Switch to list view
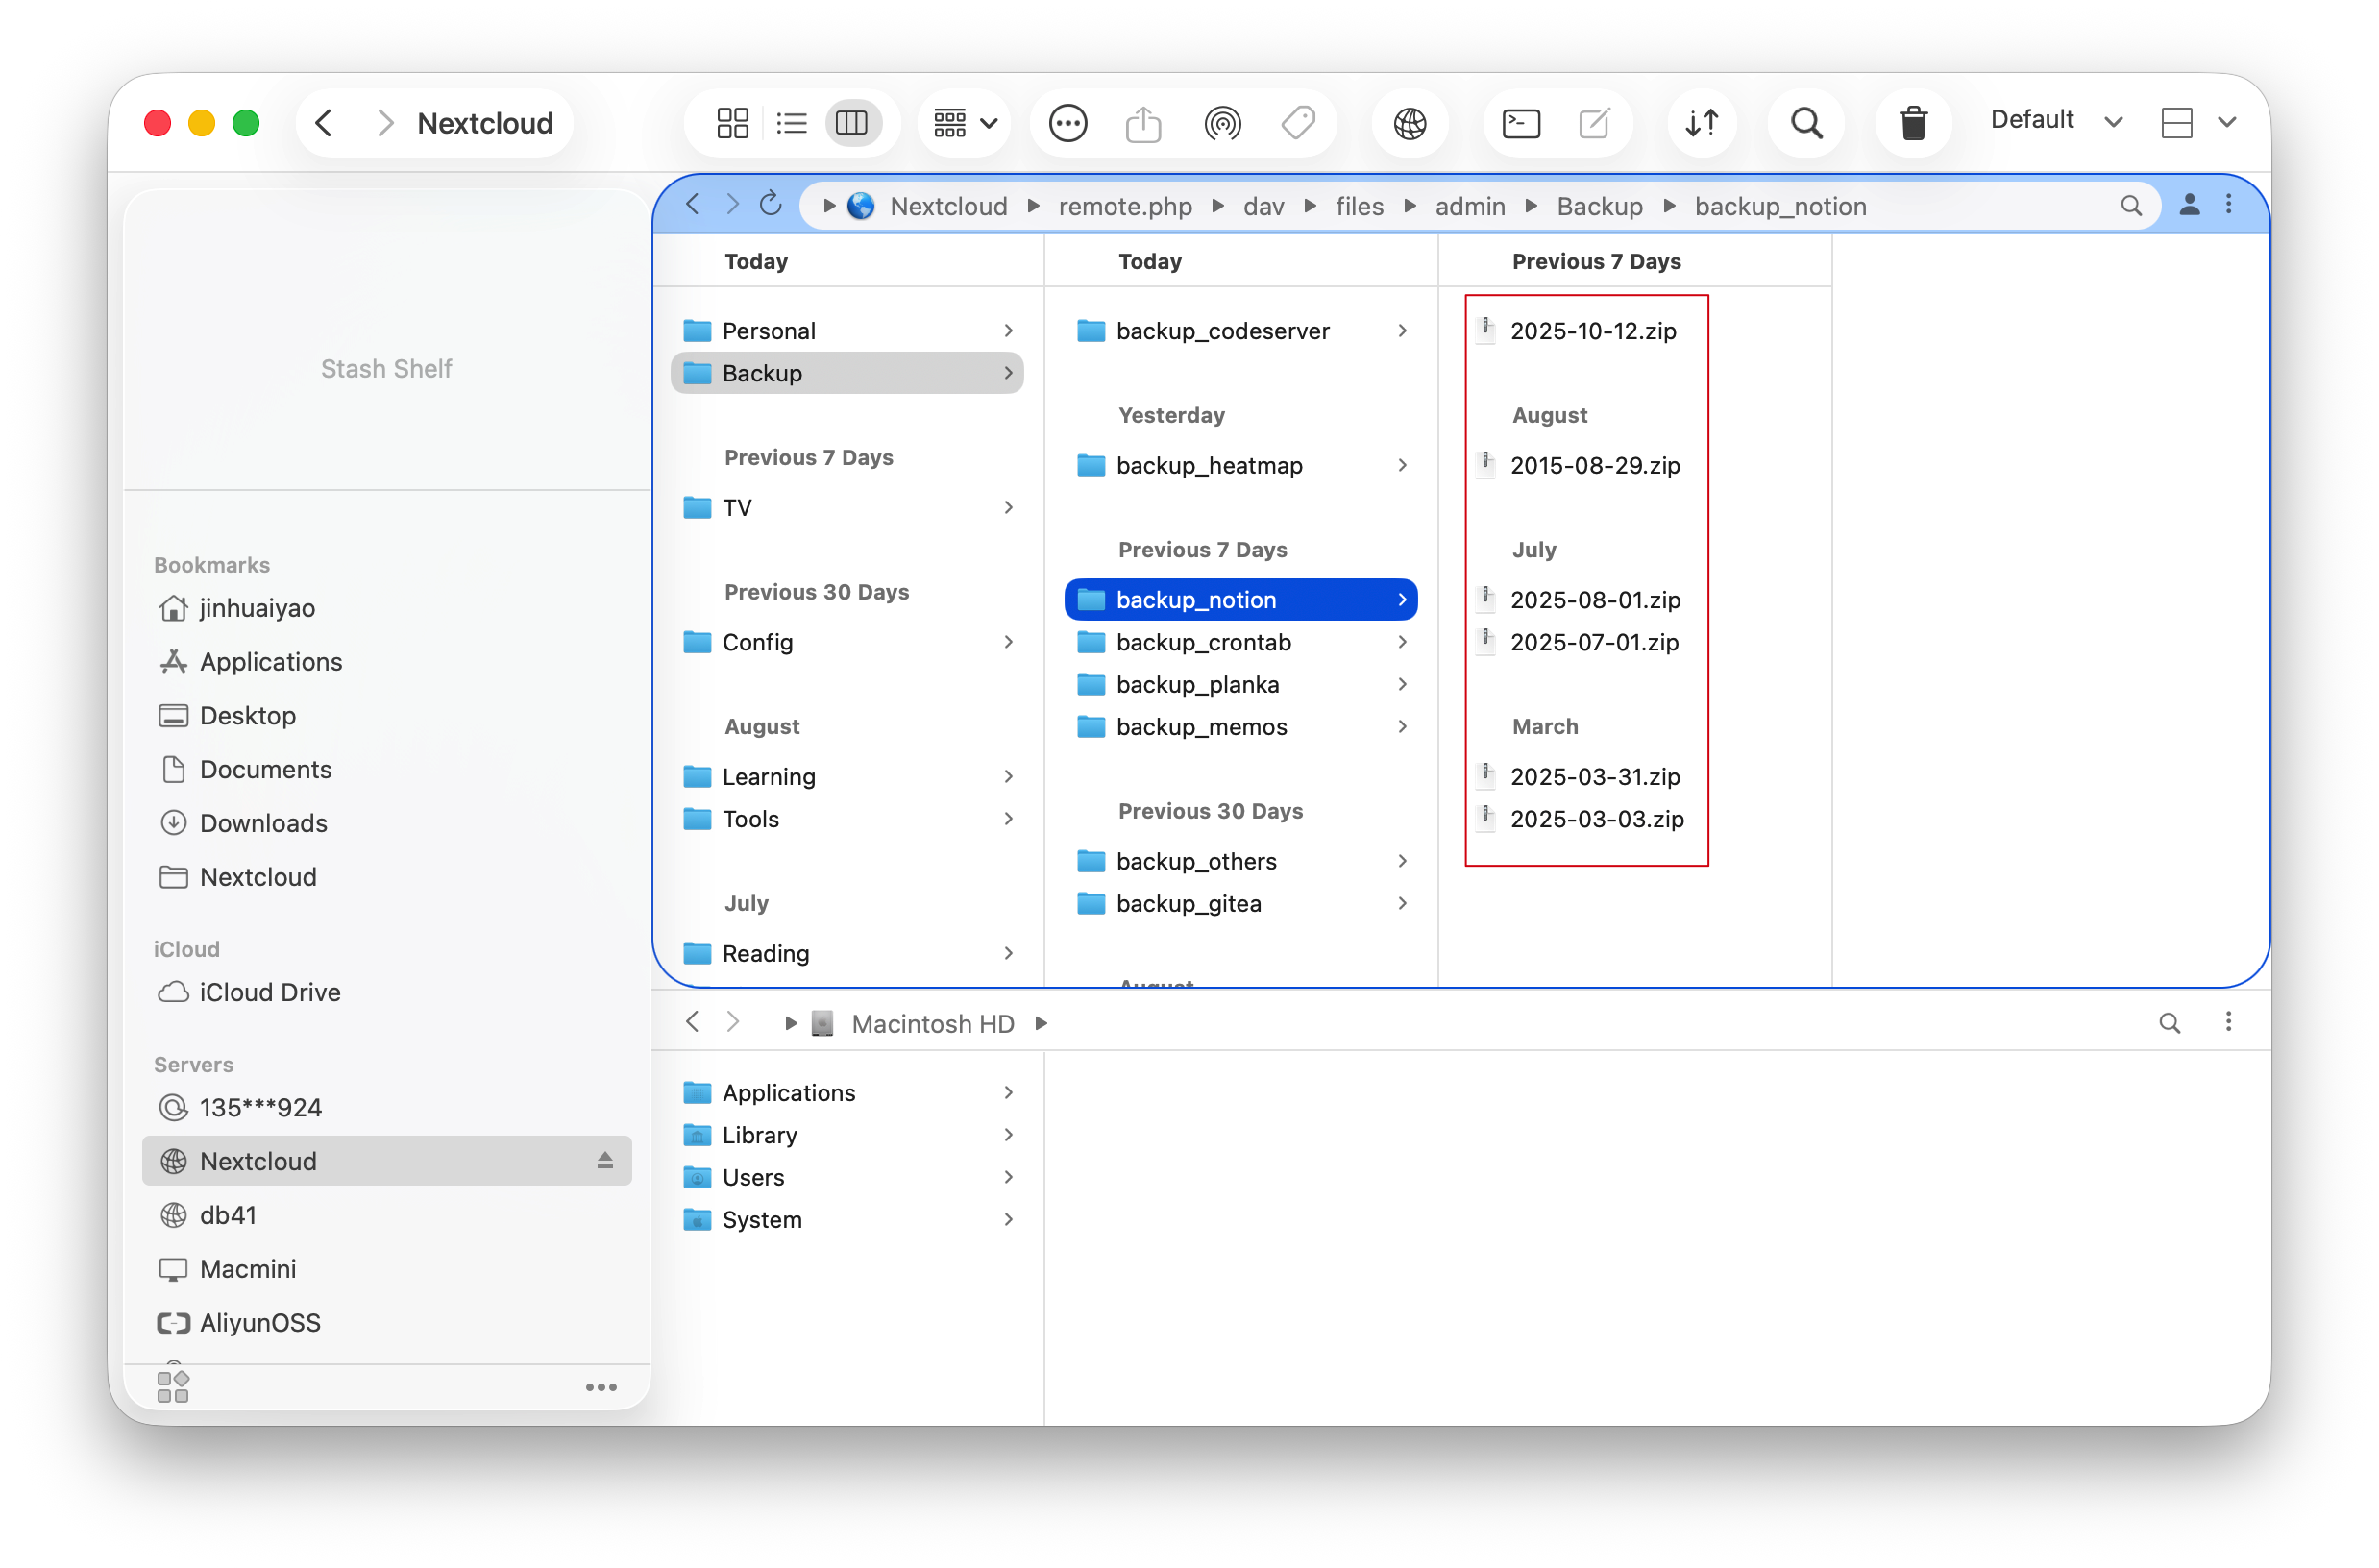The height and width of the screenshot is (1568, 2379). click(791, 123)
